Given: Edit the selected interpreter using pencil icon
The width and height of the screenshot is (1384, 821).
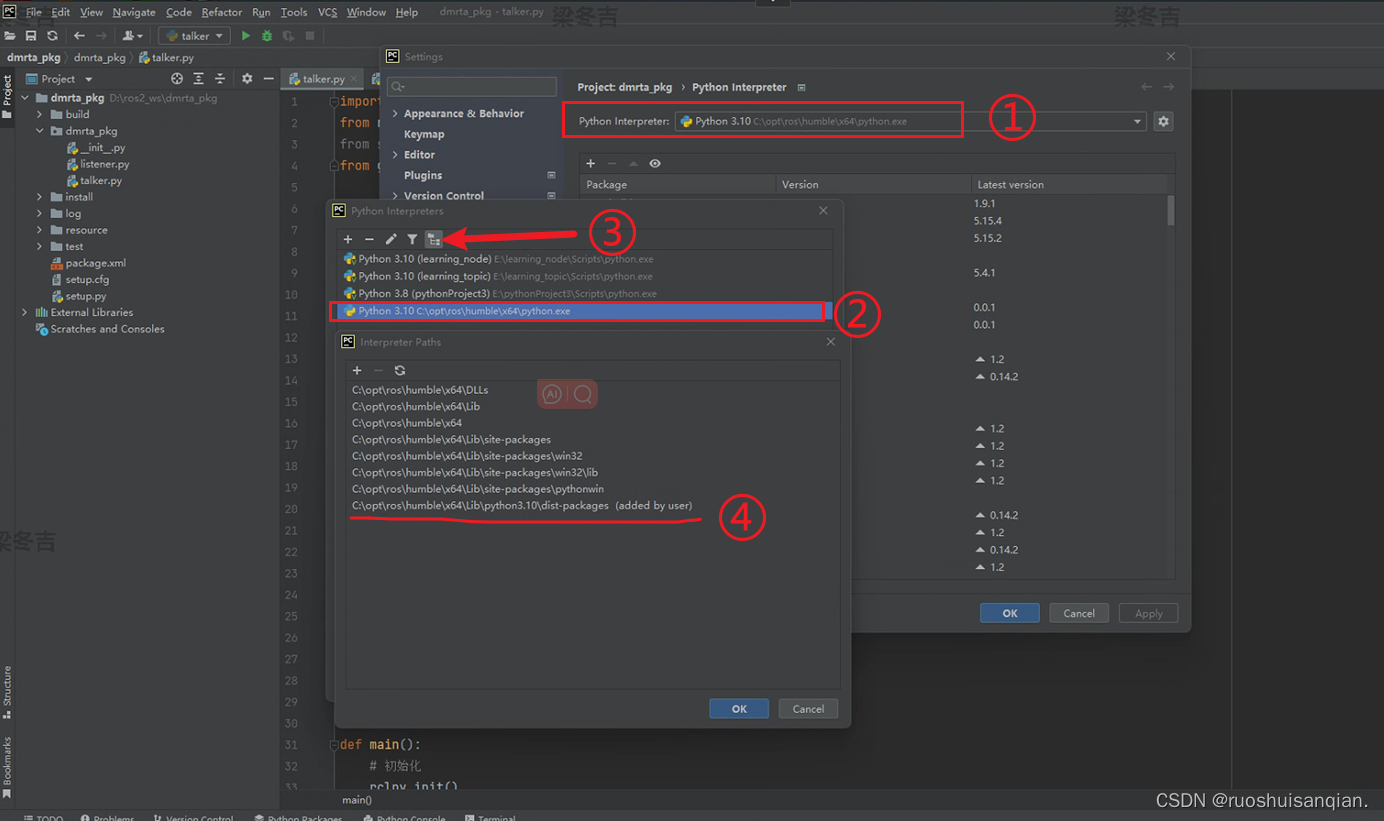Looking at the screenshot, I should click(x=391, y=239).
